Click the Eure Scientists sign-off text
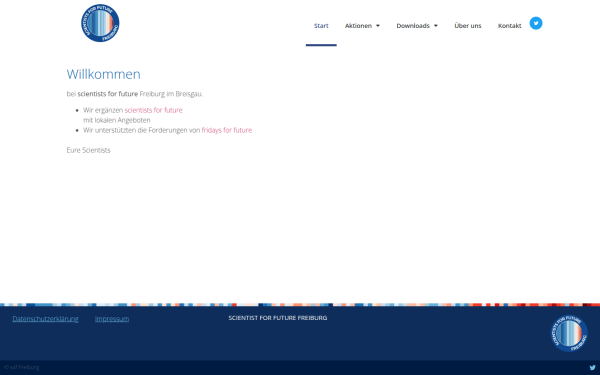This screenshot has height=375, width=600. [88, 150]
